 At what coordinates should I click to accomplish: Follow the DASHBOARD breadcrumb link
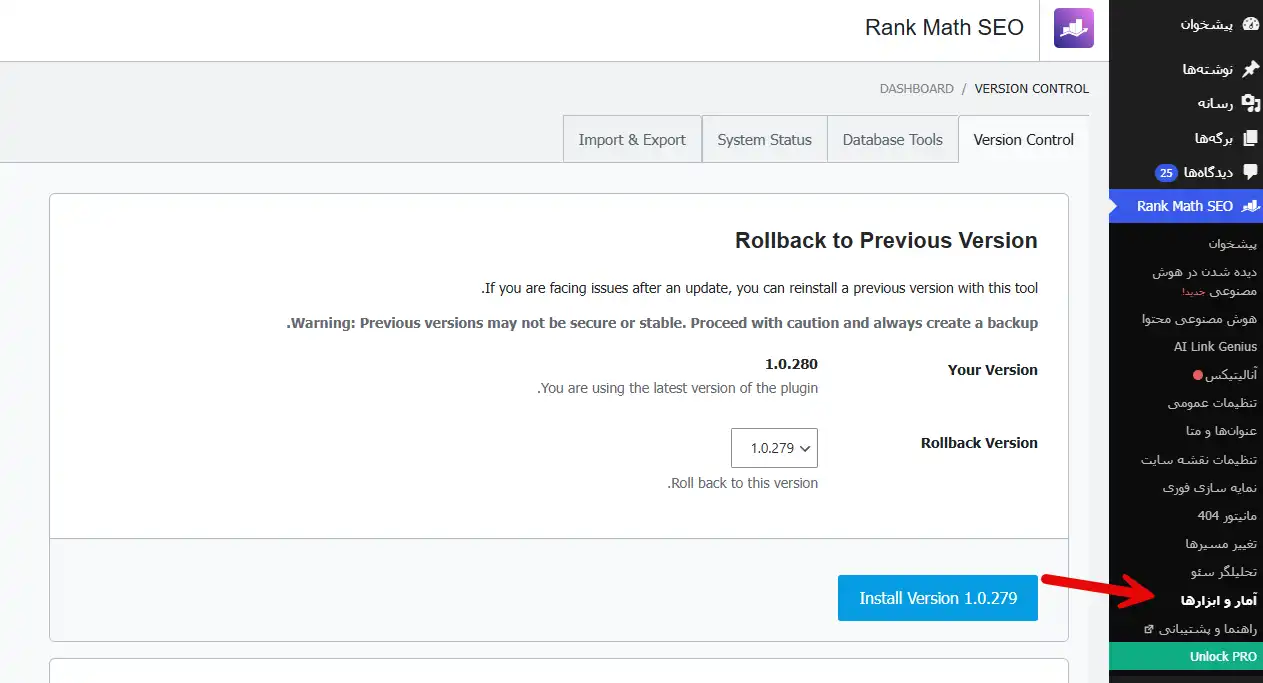(x=916, y=89)
